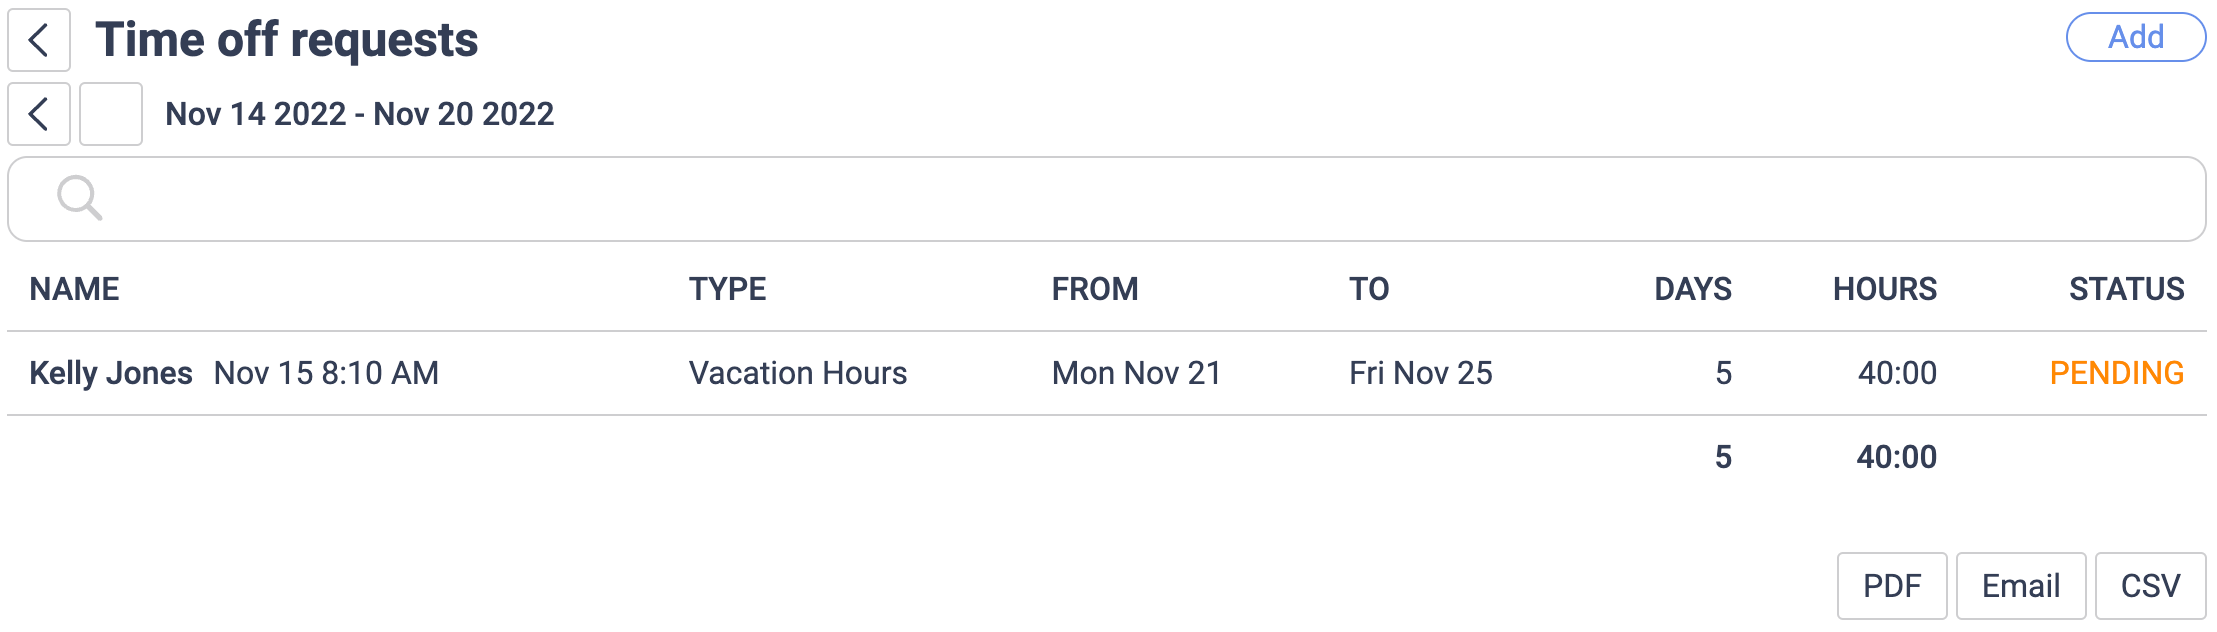Open the date picker box next to week arrow
This screenshot has width=2217, height=632.
pos(110,114)
